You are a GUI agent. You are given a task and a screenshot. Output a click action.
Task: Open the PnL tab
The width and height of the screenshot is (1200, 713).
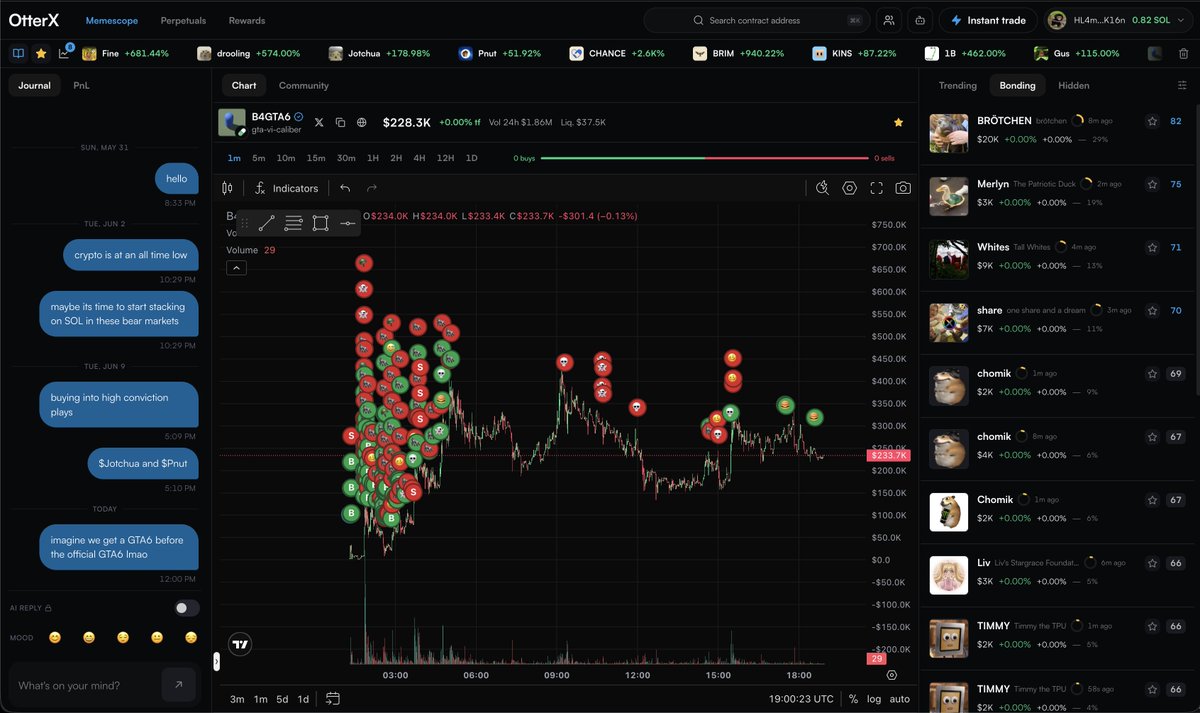(81, 86)
